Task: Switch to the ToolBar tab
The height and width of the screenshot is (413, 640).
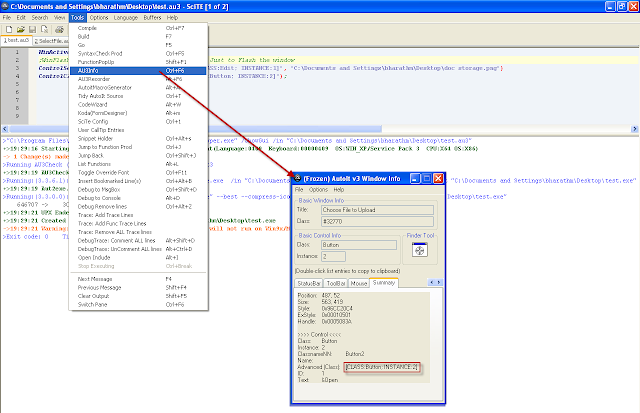Action: 336,283
